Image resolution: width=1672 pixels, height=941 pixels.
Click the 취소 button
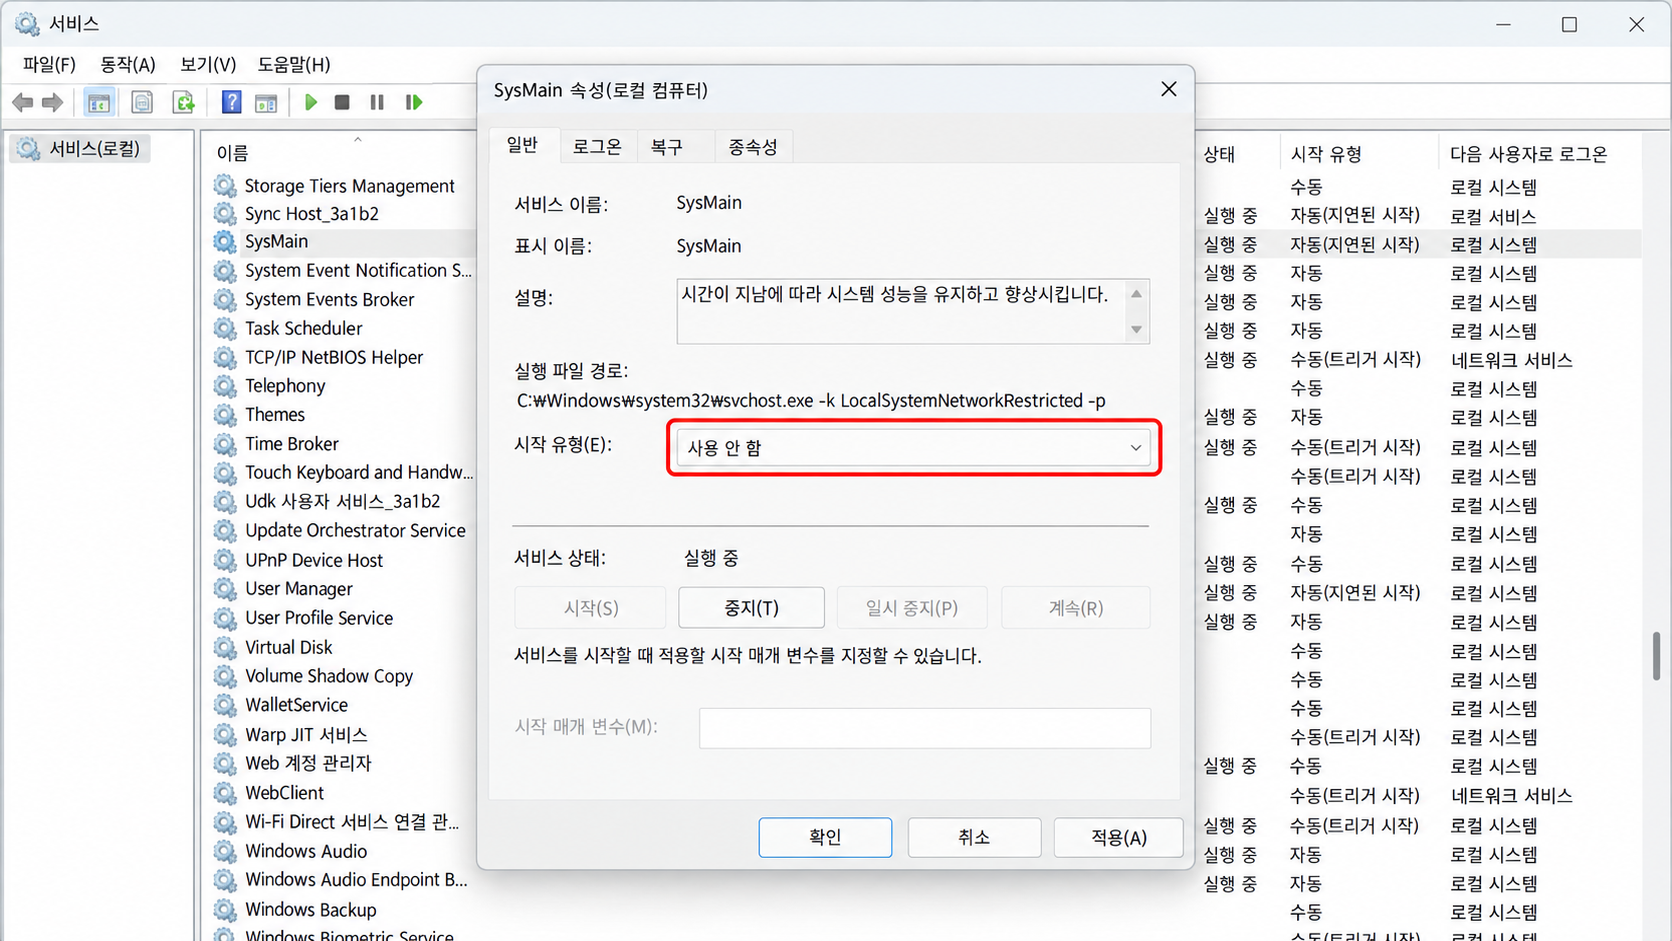coord(974,837)
